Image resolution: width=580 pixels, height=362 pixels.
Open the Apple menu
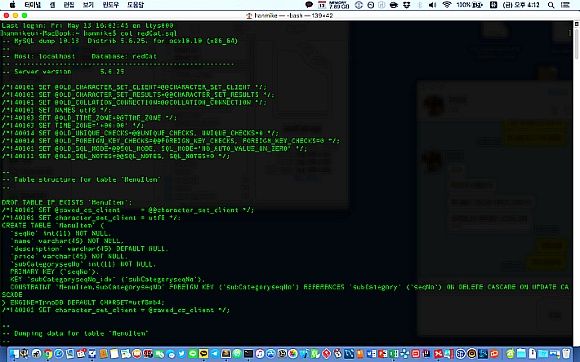coord(12,5)
